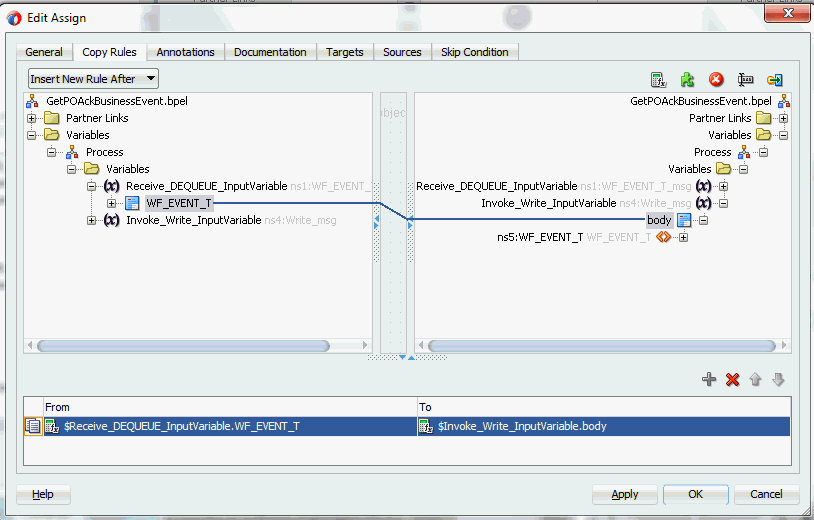Expand right ns5:WF_EVENT_T node
The height and width of the screenshot is (520, 814).
(x=684, y=238)
